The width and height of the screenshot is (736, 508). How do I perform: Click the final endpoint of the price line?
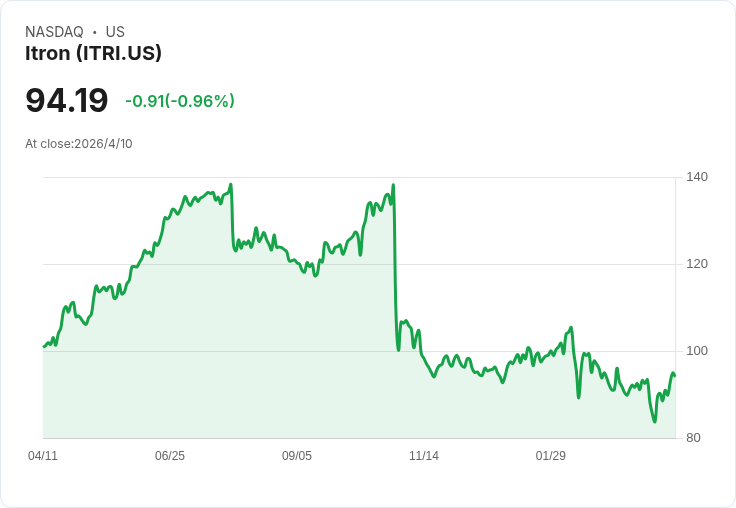coord(675,376)
